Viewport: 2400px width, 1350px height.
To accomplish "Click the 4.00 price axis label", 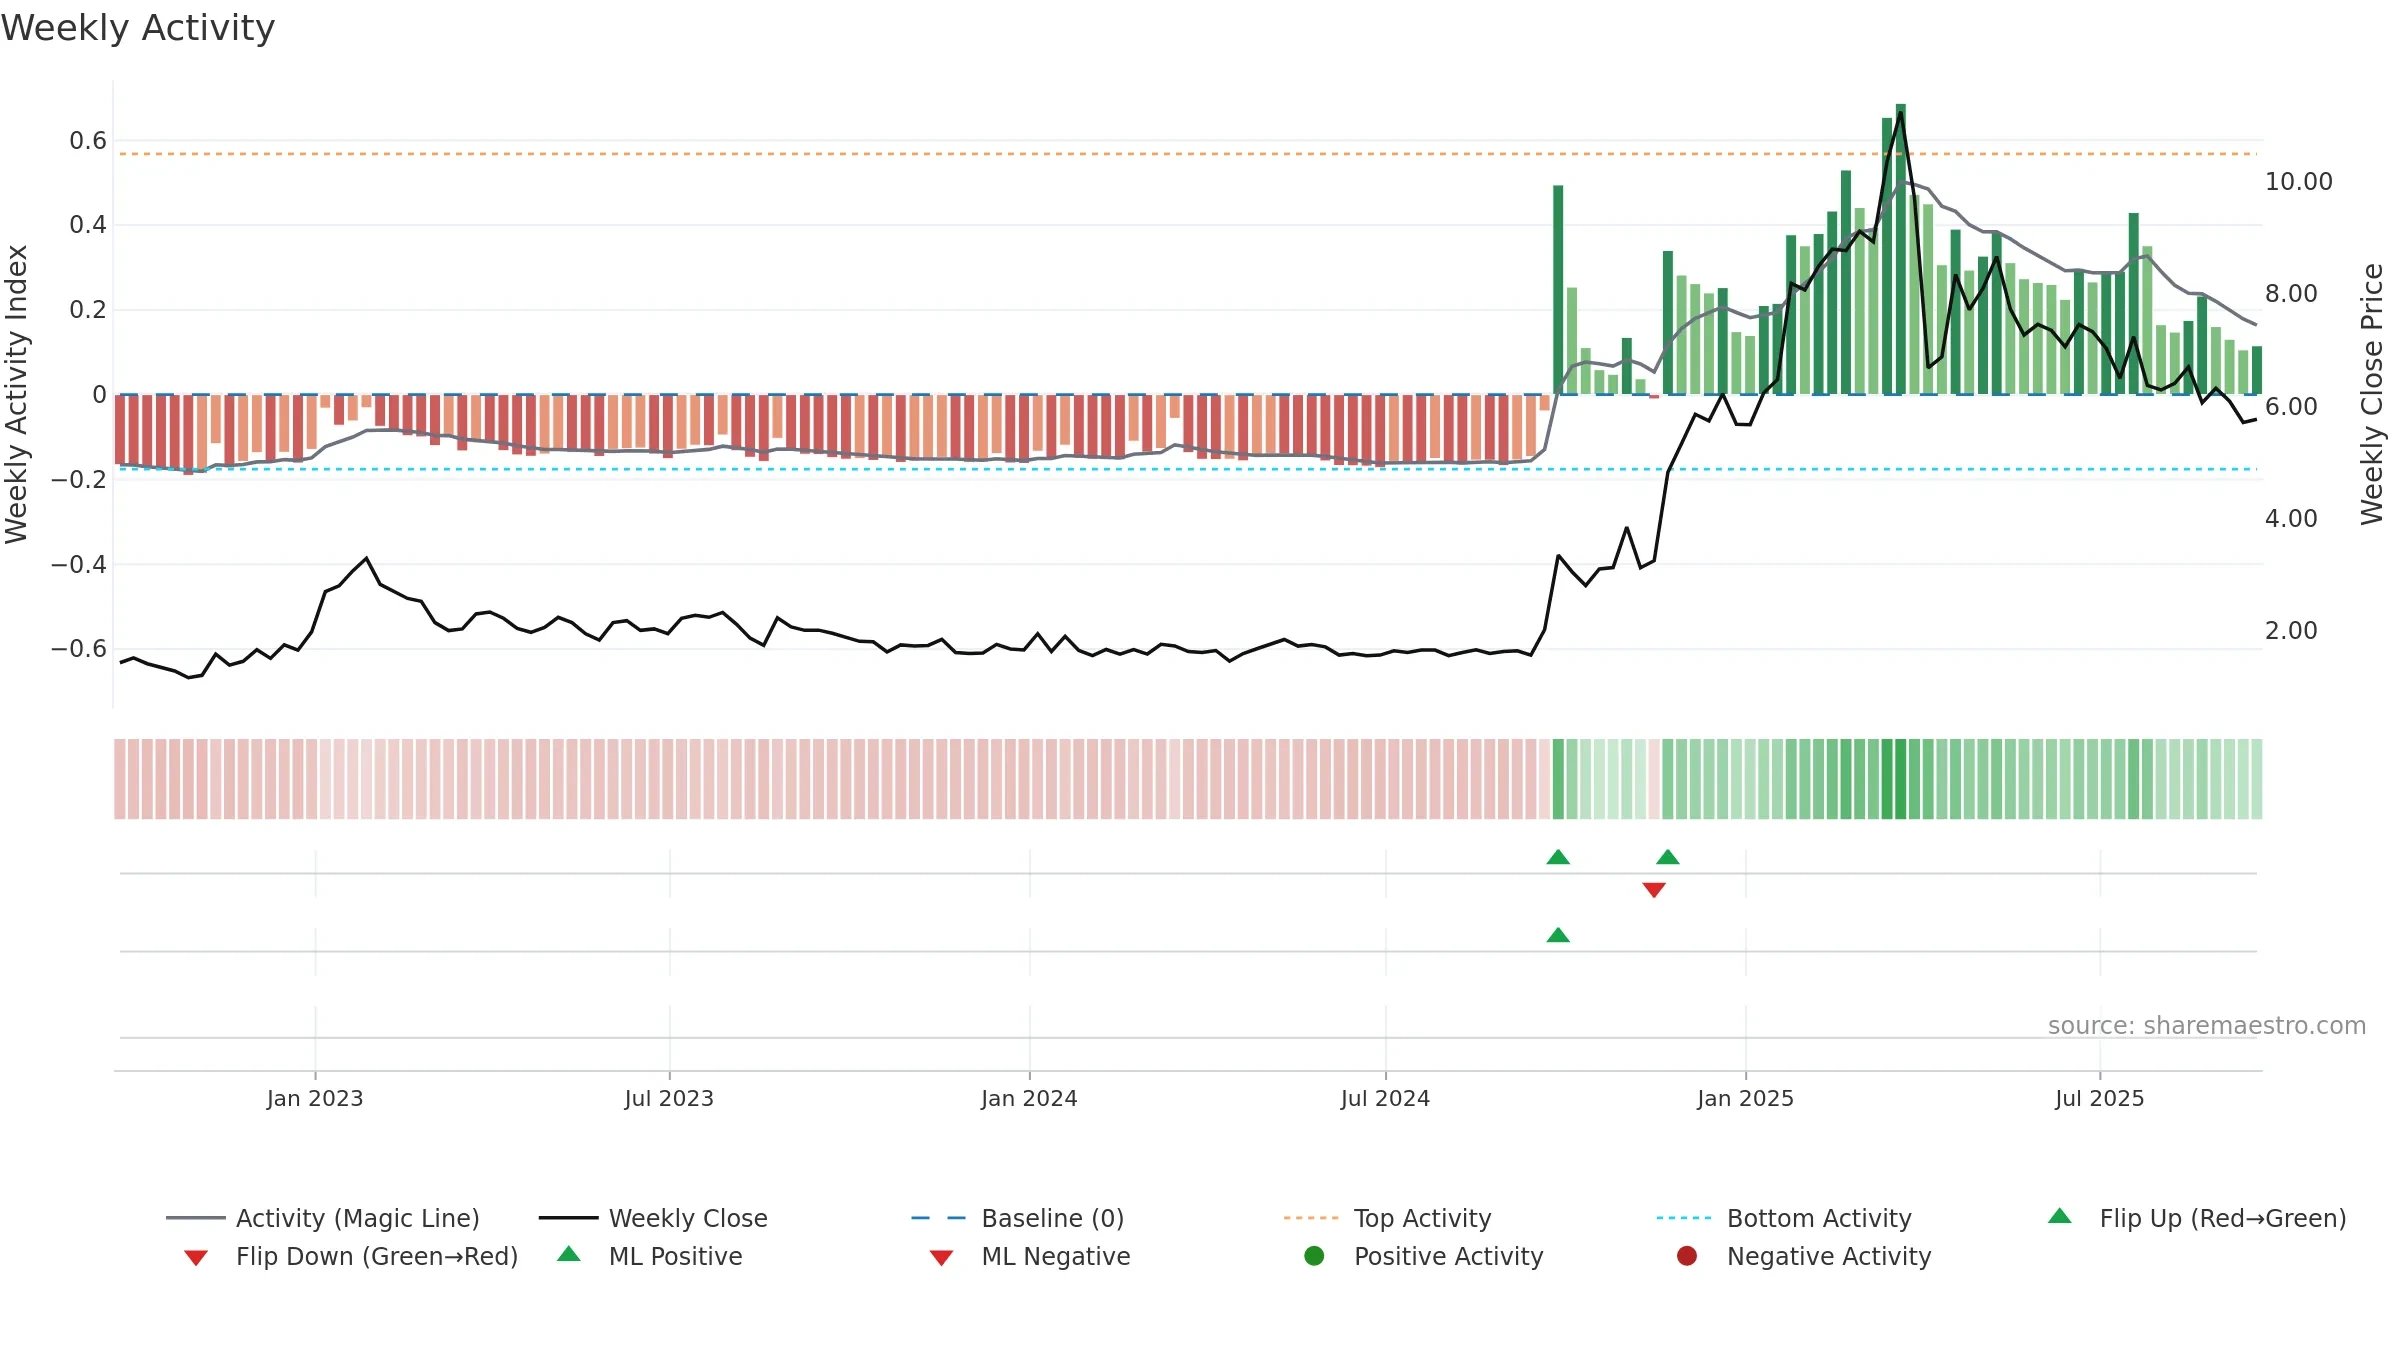I will tap(2291, 519).
